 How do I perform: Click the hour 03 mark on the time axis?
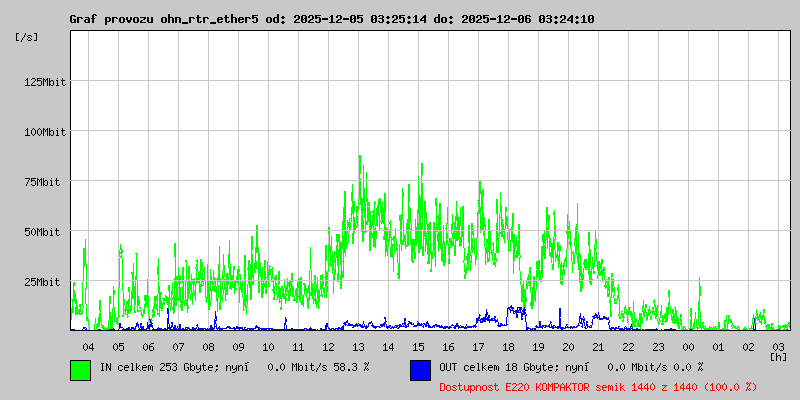coord(778,346)
